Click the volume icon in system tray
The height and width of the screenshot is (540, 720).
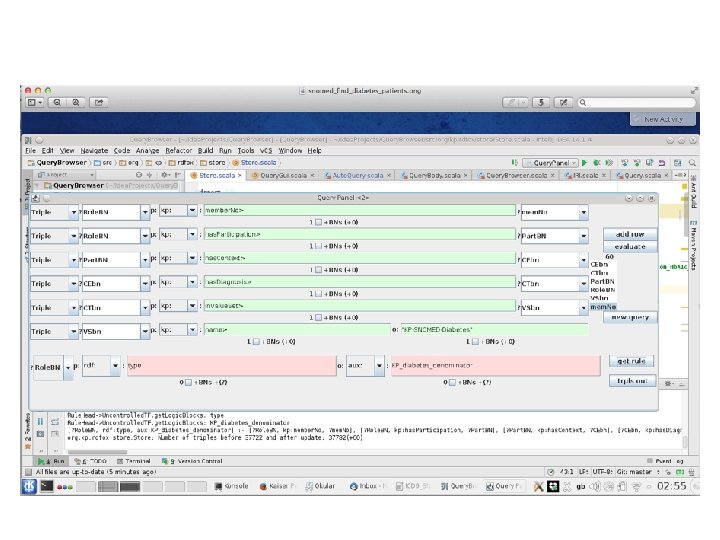[595, 486]
